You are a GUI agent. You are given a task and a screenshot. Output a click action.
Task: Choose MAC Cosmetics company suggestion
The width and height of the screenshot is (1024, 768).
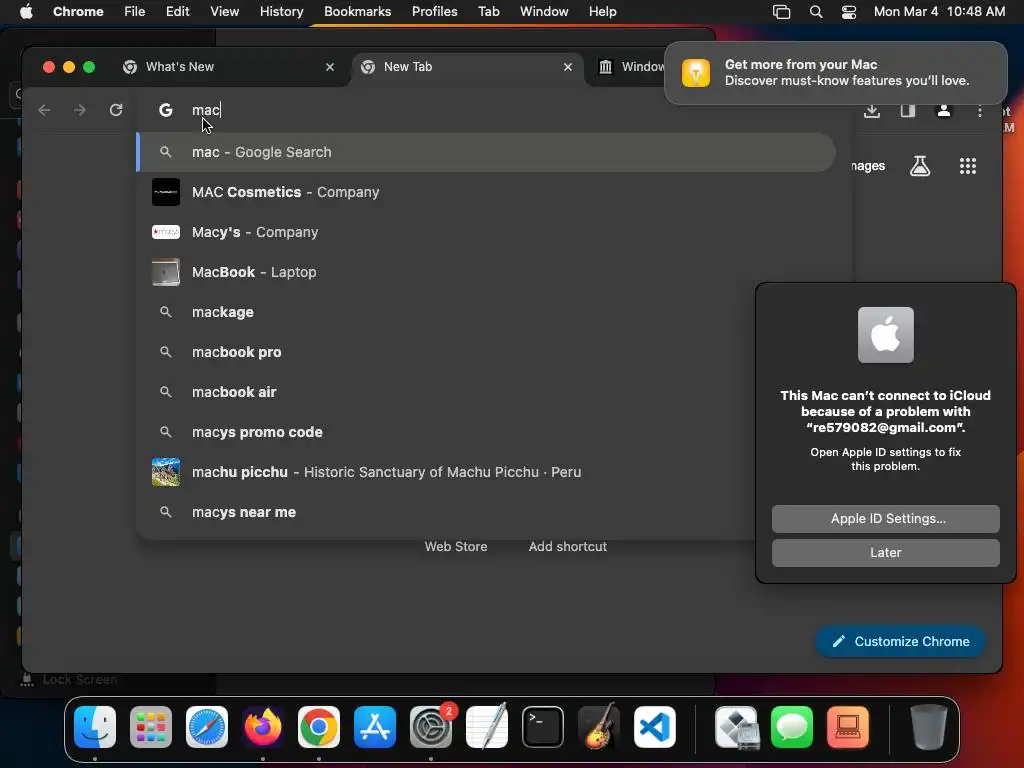click(486, 192)
